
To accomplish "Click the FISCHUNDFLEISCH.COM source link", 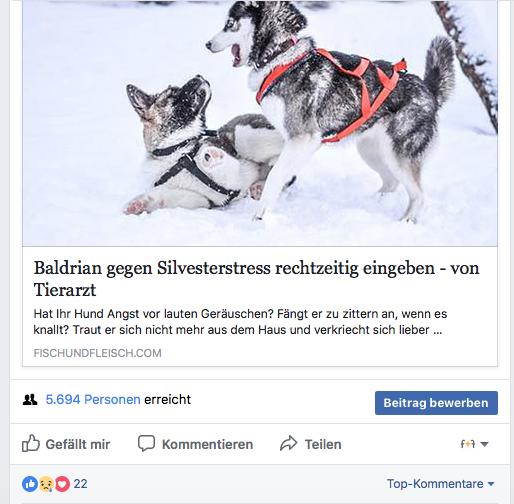I will 97,353.
